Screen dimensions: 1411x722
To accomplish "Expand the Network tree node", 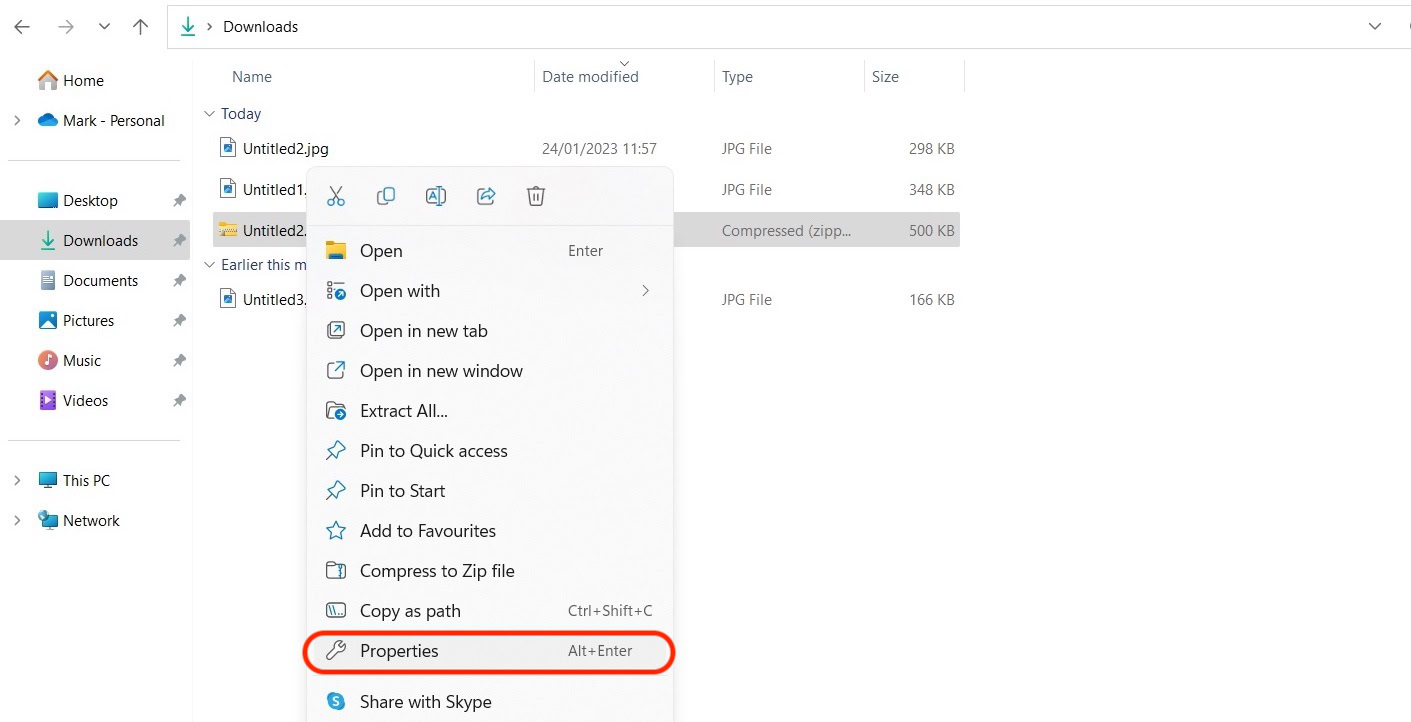I will coord(17,521).
